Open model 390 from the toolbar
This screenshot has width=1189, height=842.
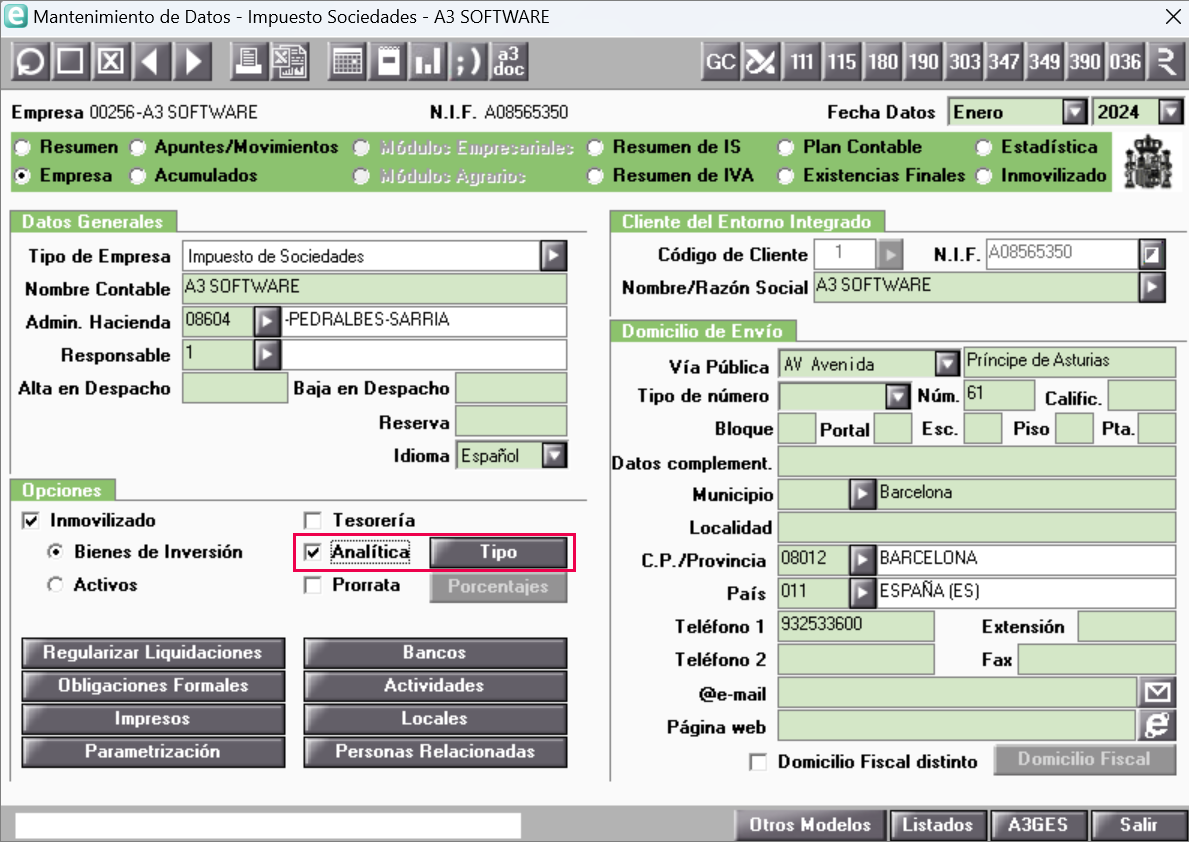[x=1085, y=61]
